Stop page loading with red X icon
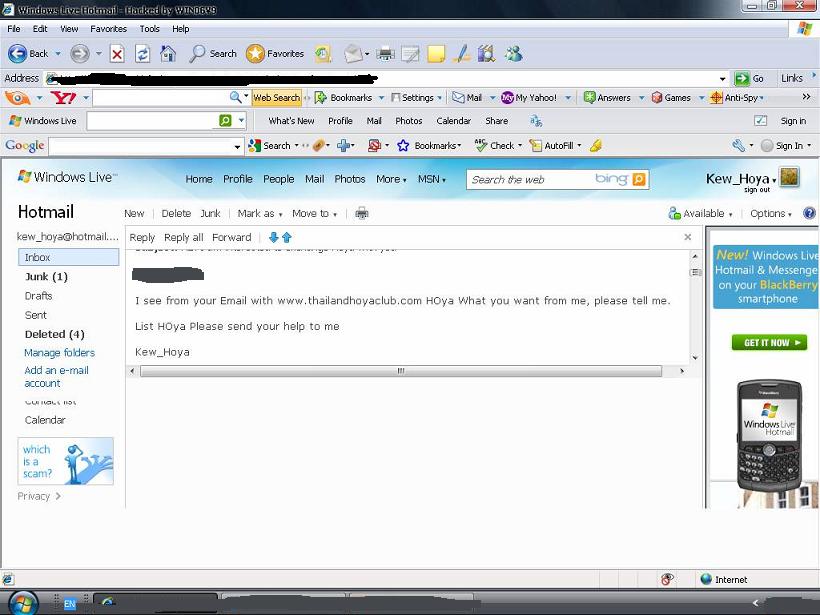This screenshot has height=615, width=820. (117, 53)
